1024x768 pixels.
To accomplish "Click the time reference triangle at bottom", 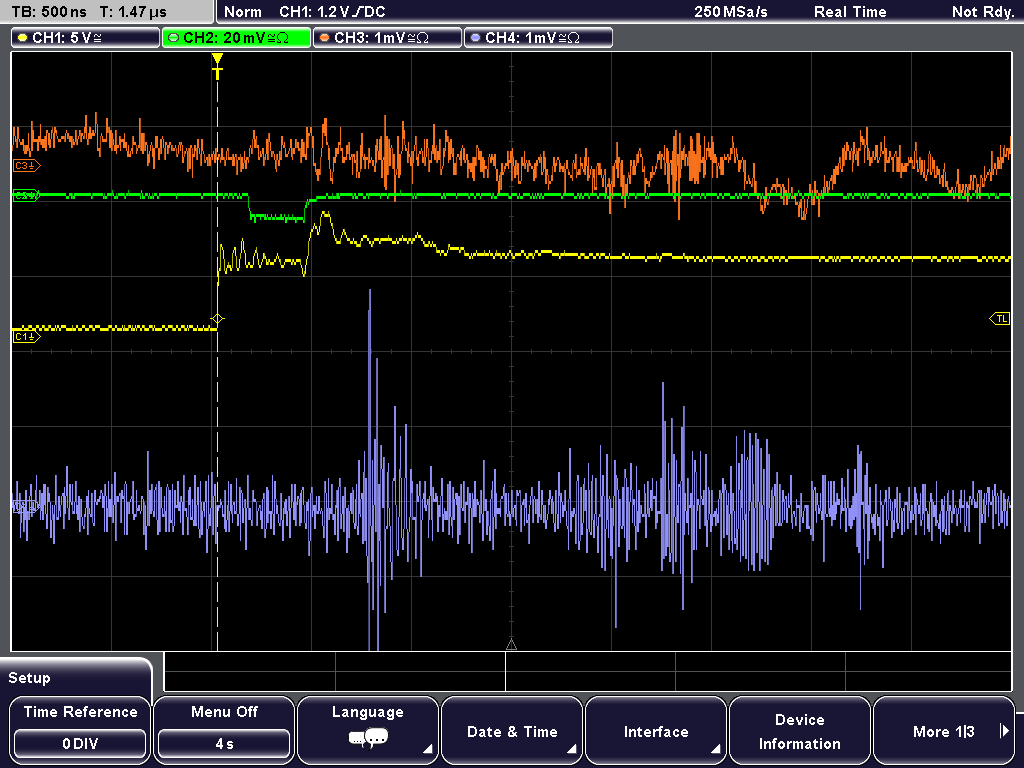I will (x=511, y=645).
